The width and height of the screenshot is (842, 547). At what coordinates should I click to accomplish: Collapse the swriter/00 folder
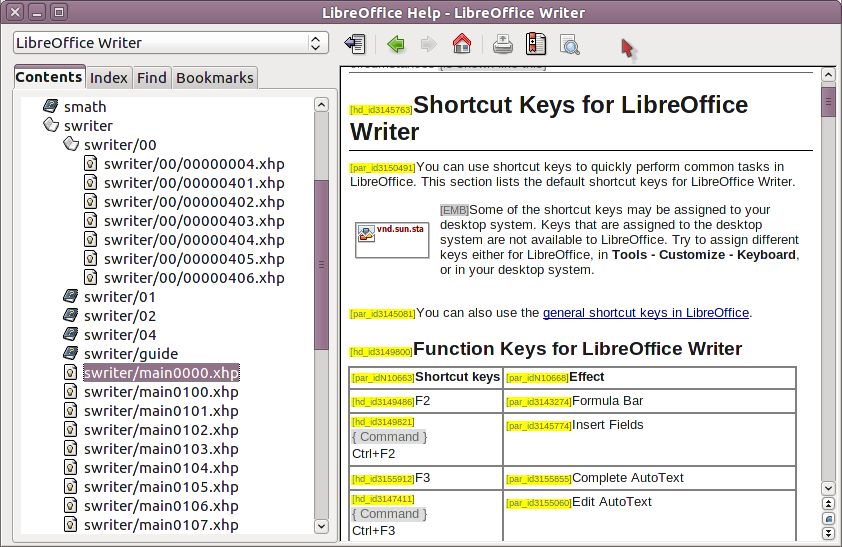[x=71, y=144]
